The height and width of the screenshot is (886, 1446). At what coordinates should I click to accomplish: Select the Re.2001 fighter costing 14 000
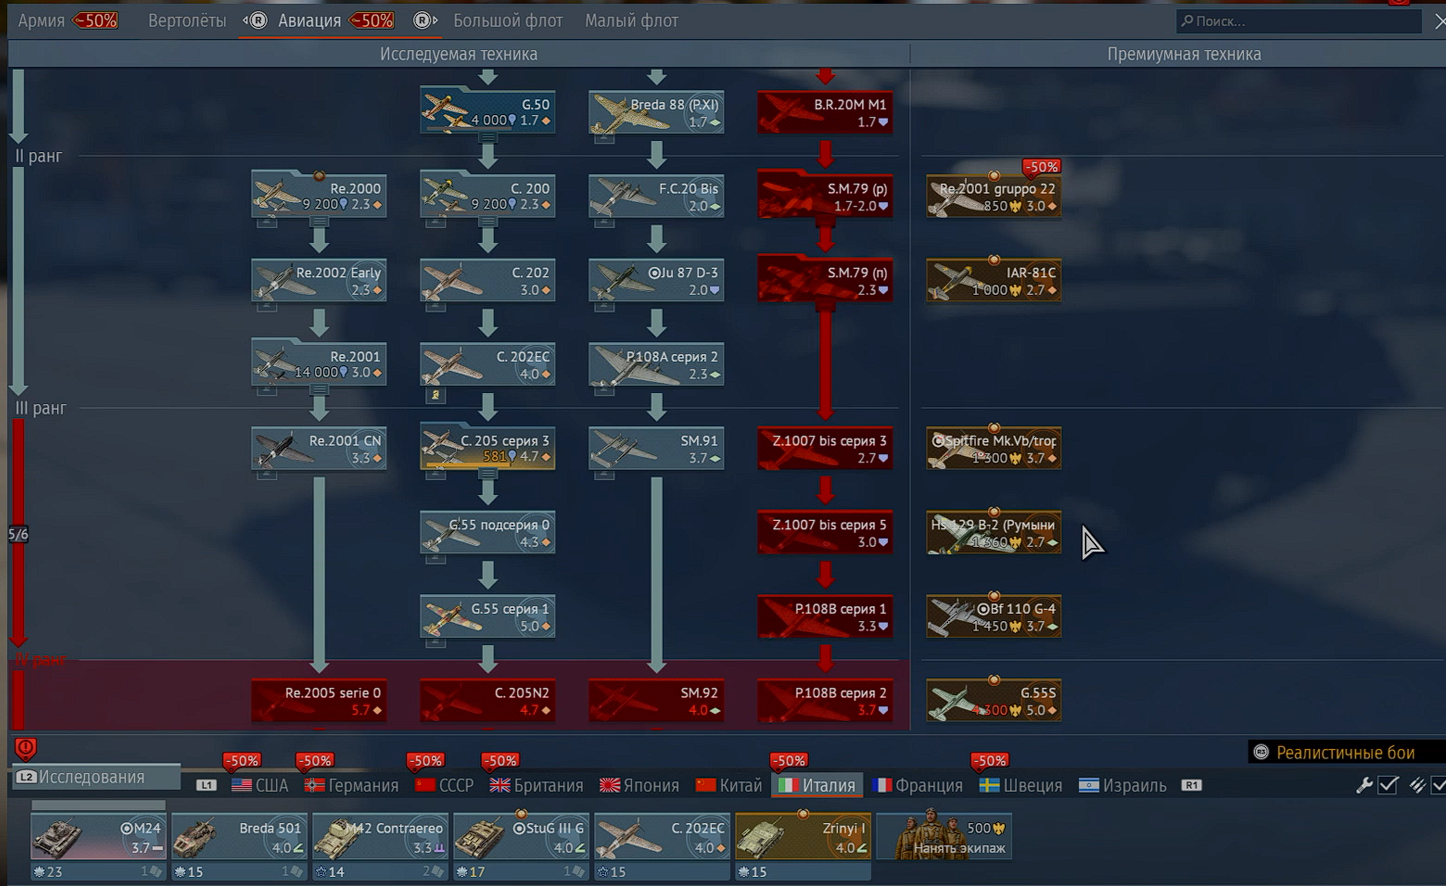[319, 365]
